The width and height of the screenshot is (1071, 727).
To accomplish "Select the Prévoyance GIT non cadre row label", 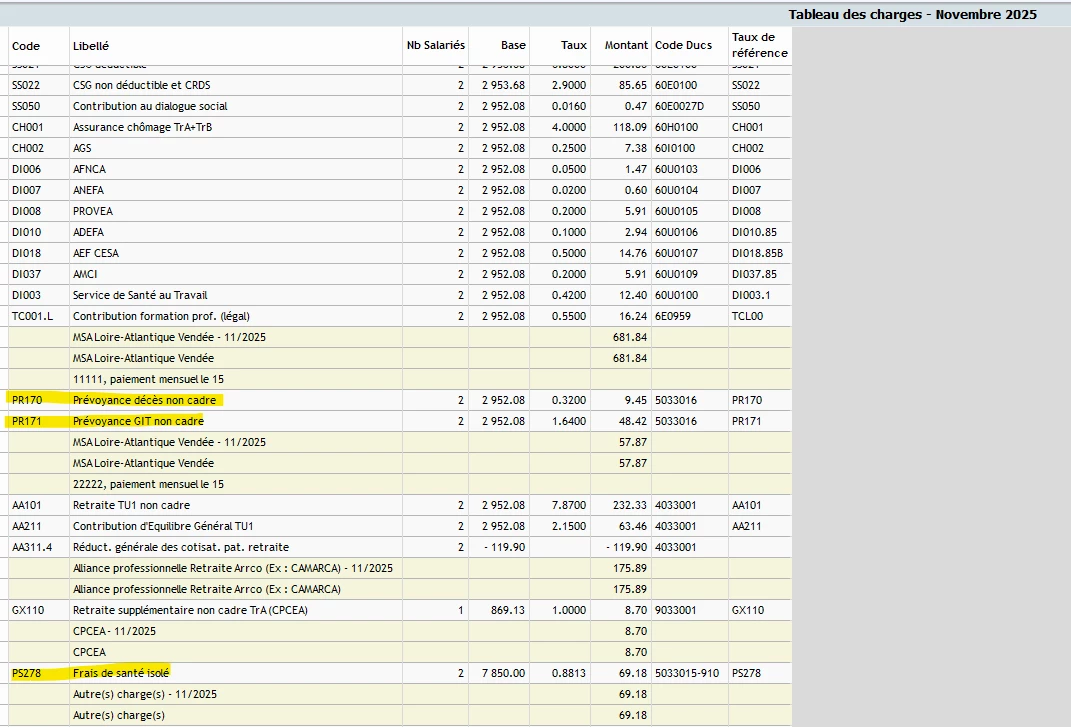I will point(138,421).
